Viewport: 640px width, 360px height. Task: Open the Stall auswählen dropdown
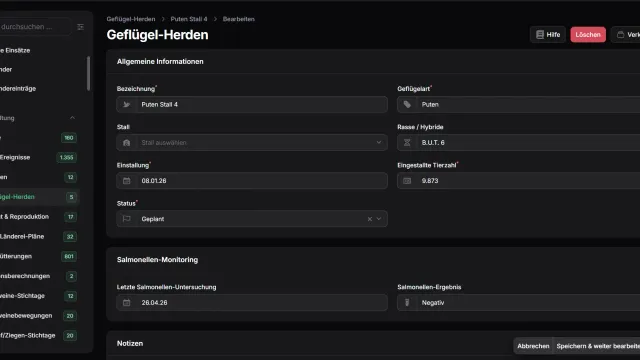(x=252, y=143)
